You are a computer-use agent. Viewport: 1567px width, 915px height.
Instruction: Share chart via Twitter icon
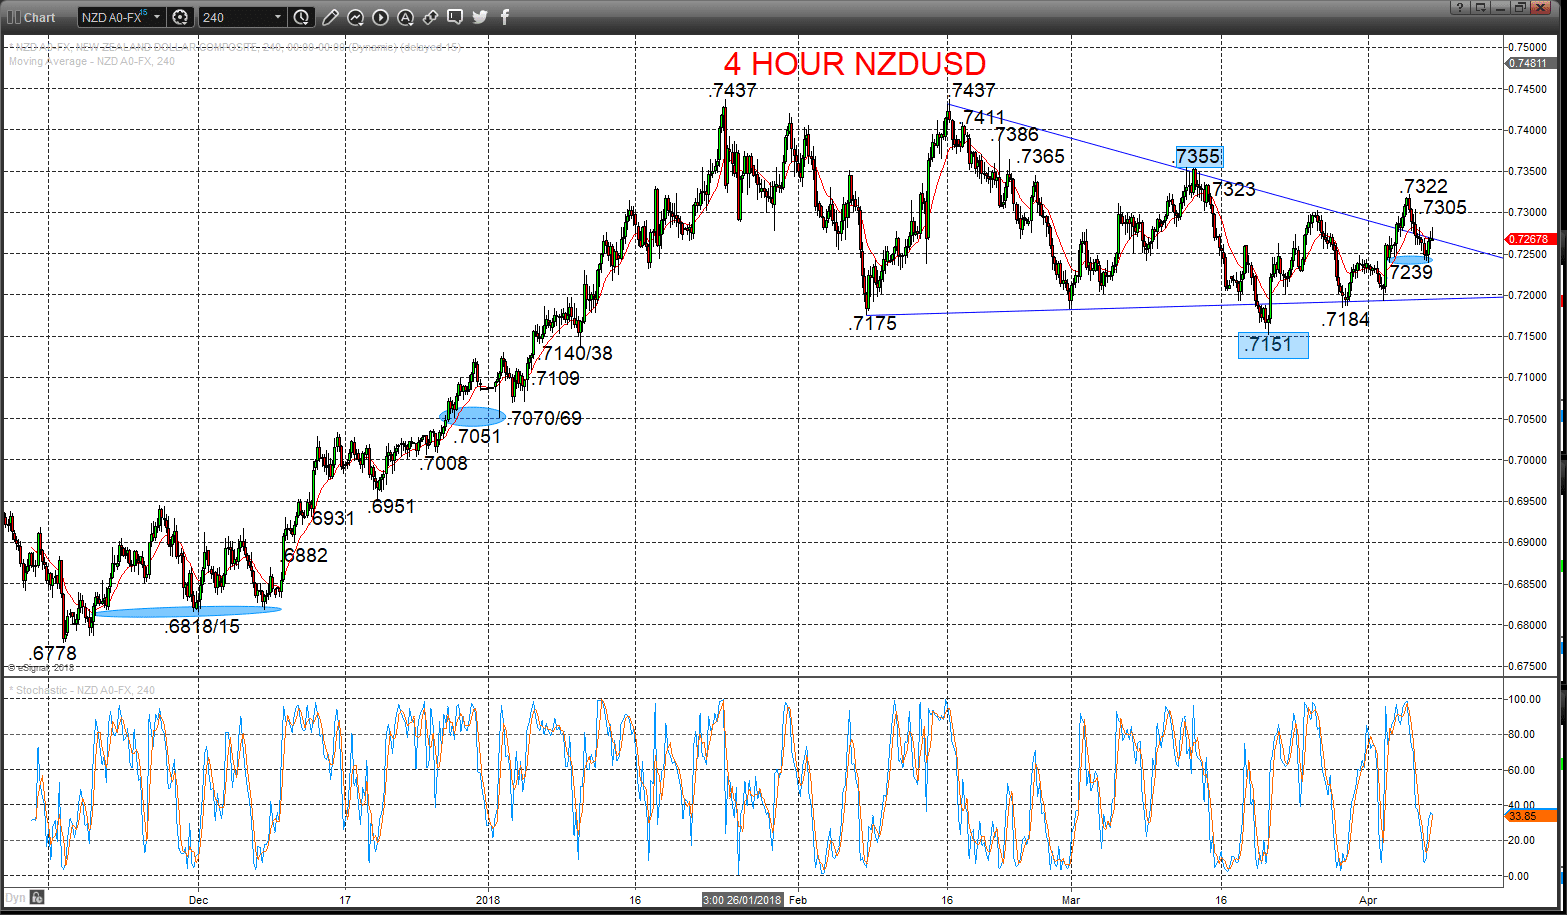click(x=480, y=17)
